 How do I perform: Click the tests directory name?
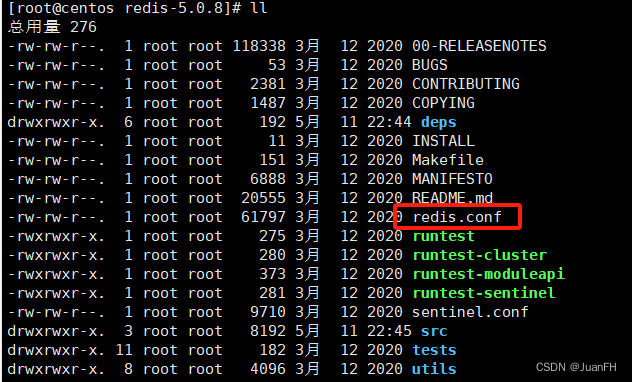coord(434,350)
